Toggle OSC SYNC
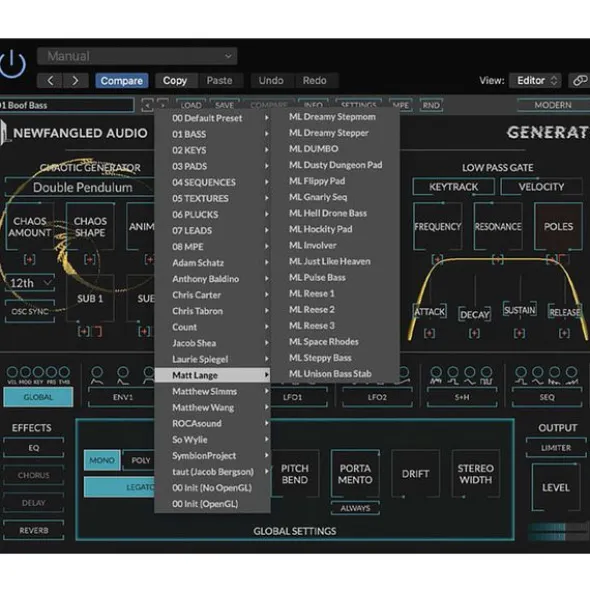590x591 pixels. click(30, 311)
